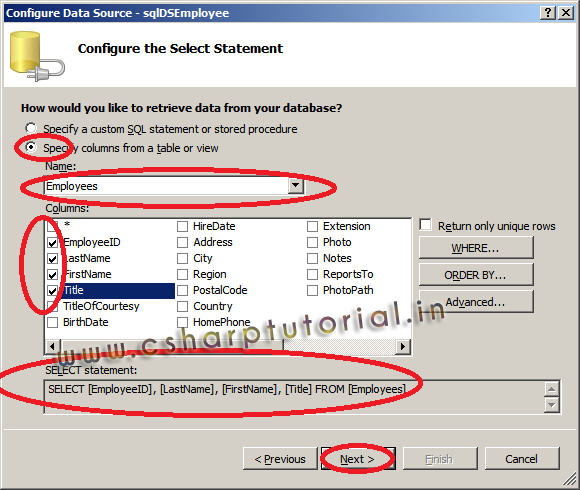Click columns list right scroll arrow
Screen dimensions: 580x490
click(403, 347)
